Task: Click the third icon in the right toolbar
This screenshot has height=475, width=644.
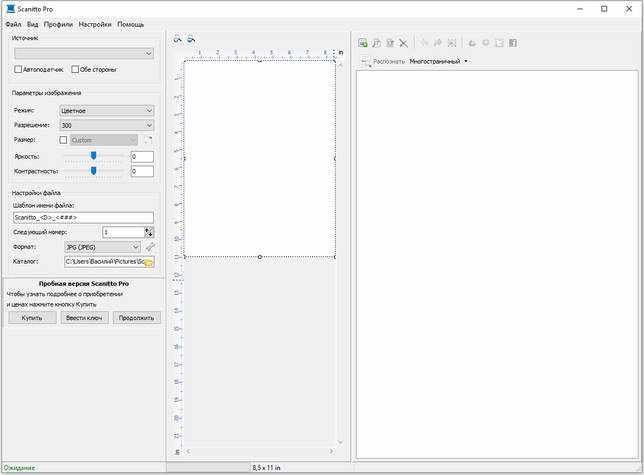Action: tap(390, 43)
